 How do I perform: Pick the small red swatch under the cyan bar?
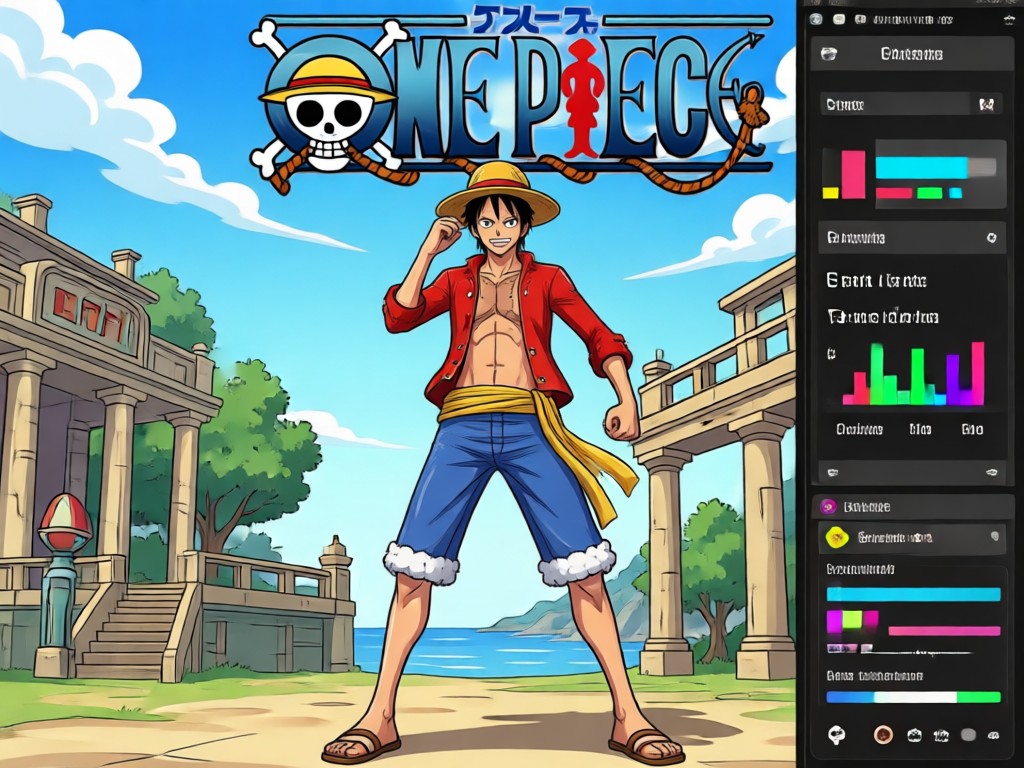tap(893, 193)
